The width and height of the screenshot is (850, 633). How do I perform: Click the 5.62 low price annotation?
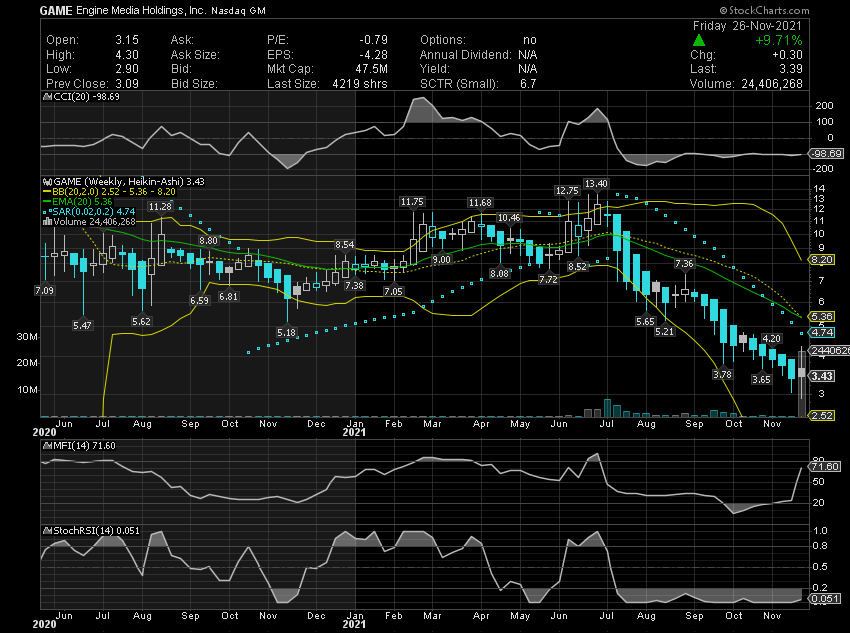pyautogui.click(x=141, y=321)
